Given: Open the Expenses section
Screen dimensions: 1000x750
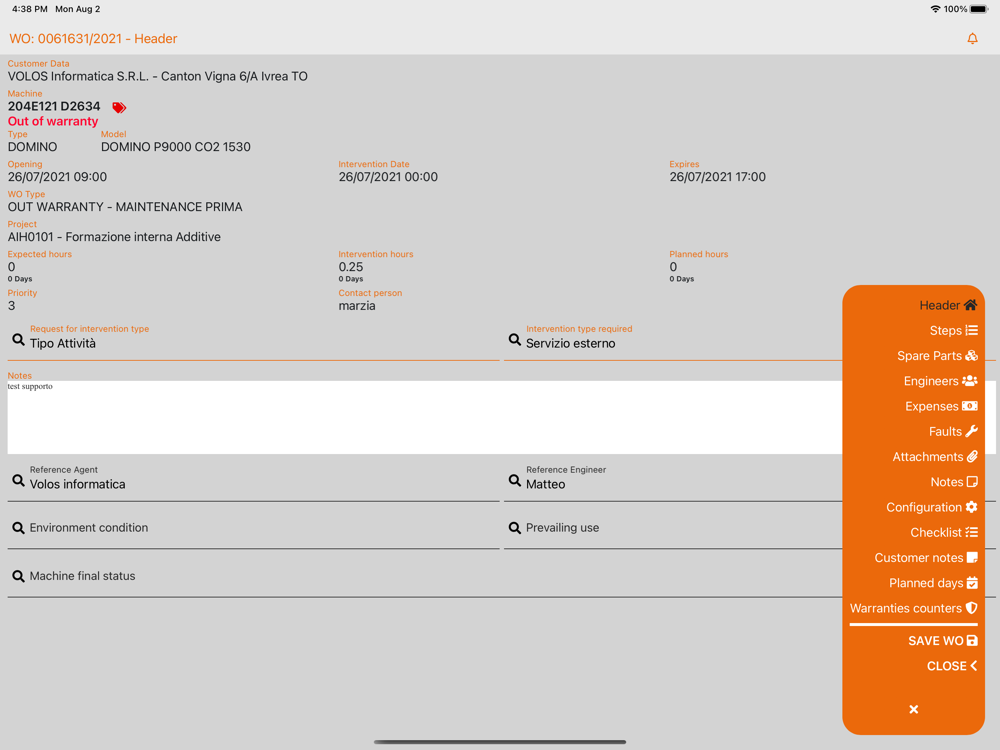Looking at the screenshot, I should (941, 406).
